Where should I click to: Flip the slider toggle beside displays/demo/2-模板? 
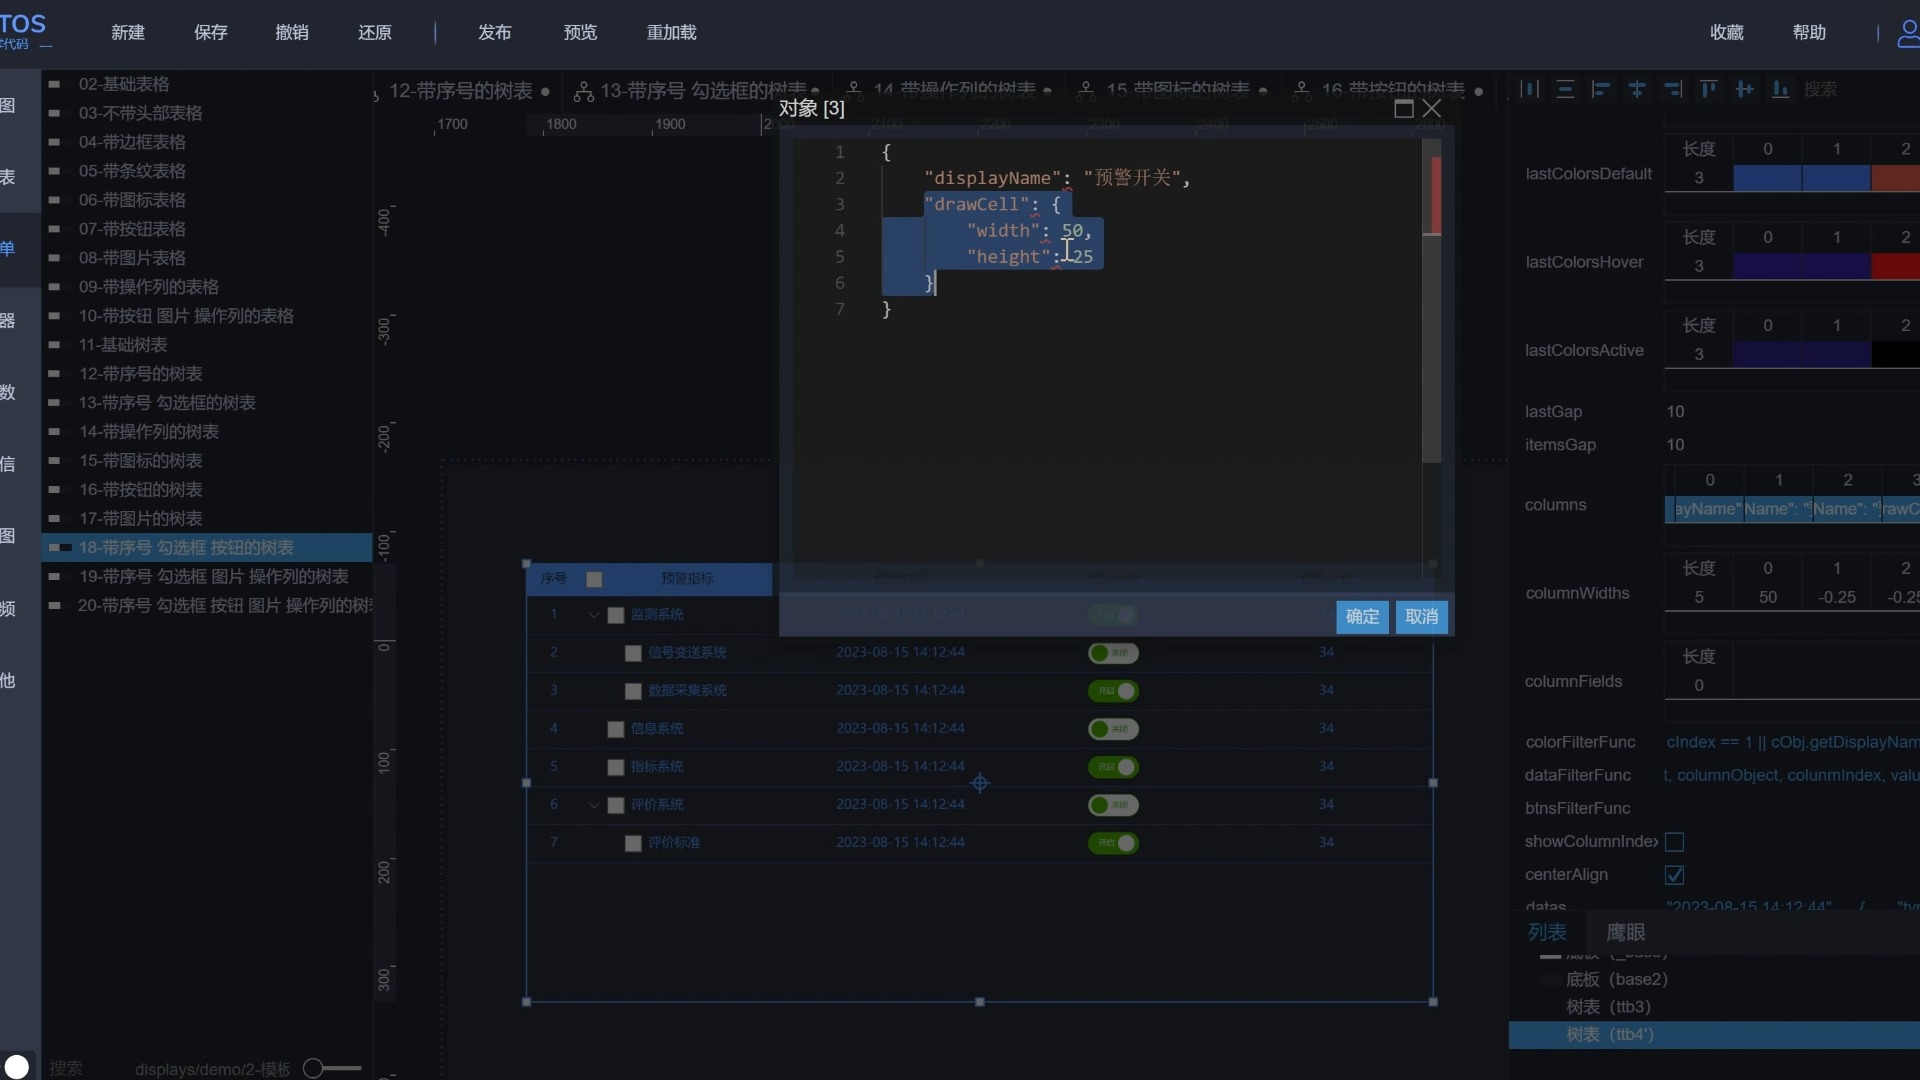332,1068
